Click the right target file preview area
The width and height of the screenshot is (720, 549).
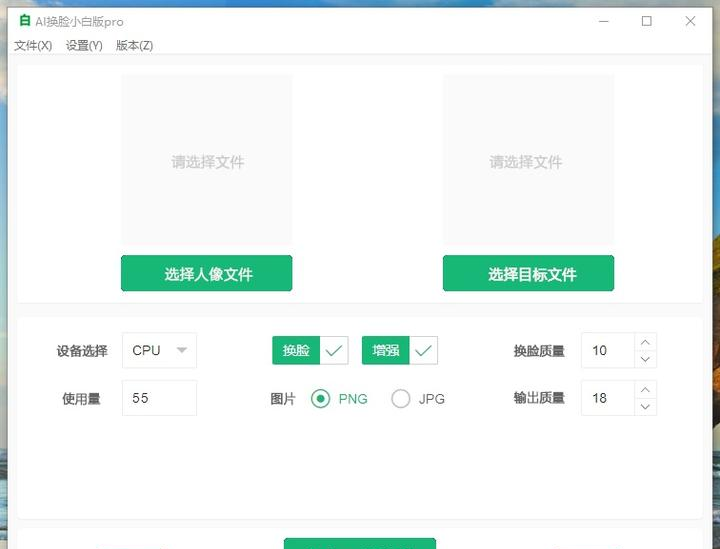(529, 159)
